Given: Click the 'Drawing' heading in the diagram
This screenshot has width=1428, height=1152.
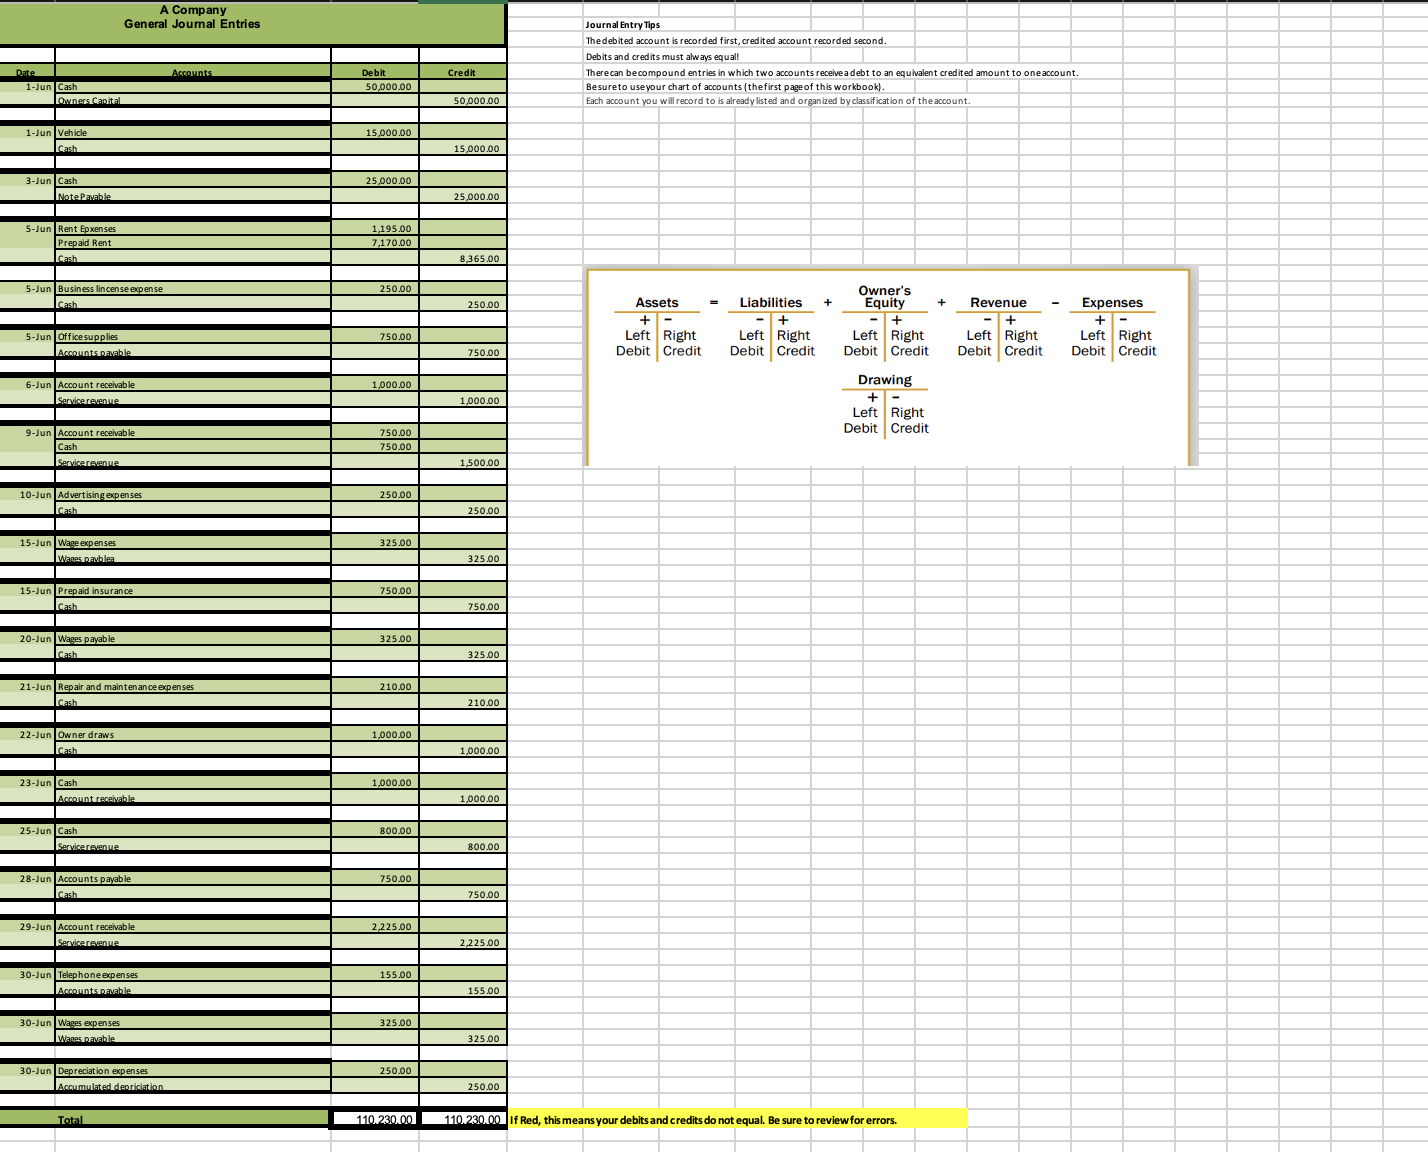Looking at the screenshot, I should [885, 380].
